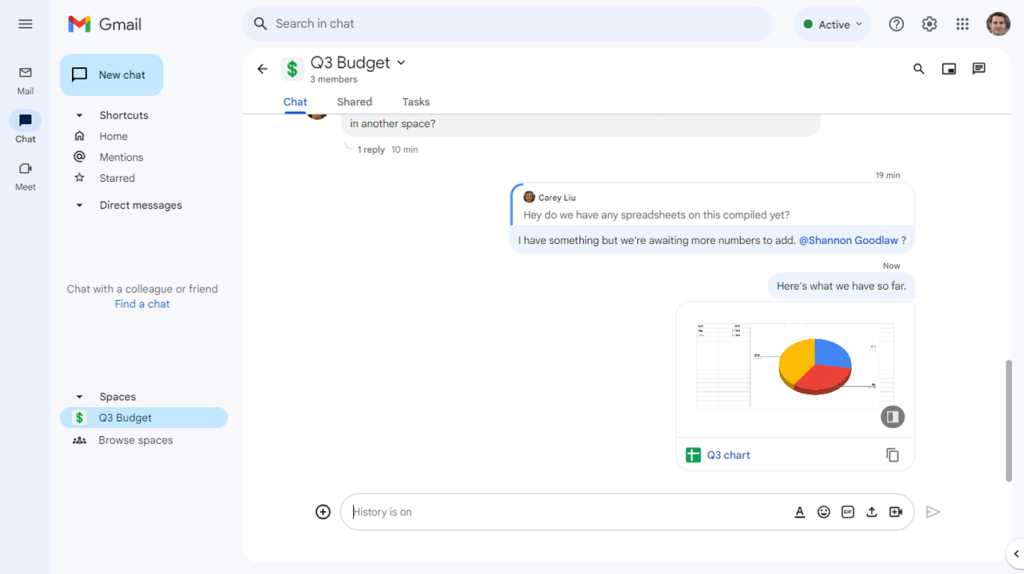
Task: Start a video meeting from message box
Action: click(x=896, y=512)
